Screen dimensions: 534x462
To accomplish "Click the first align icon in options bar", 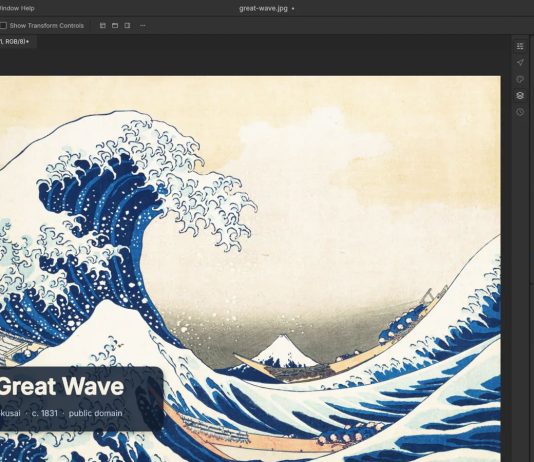I will pyautogui.click(x=103, y=26).
